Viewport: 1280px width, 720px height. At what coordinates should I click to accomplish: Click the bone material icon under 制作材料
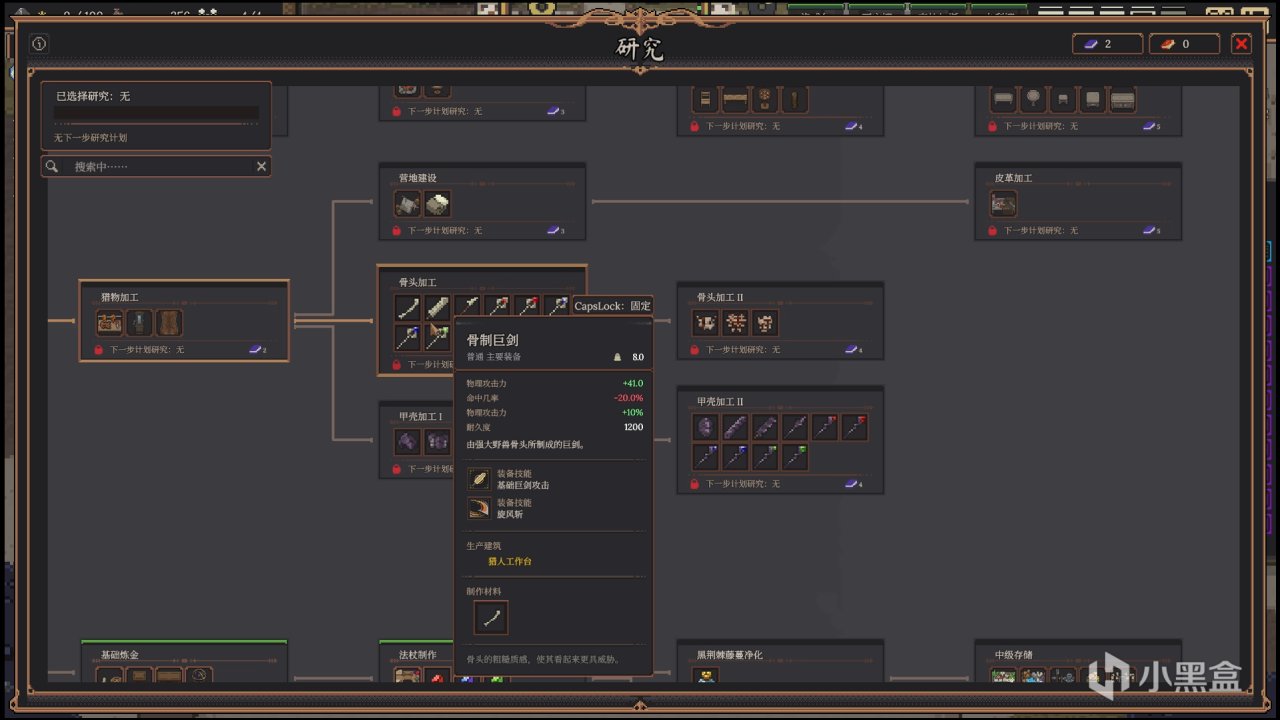490,618
